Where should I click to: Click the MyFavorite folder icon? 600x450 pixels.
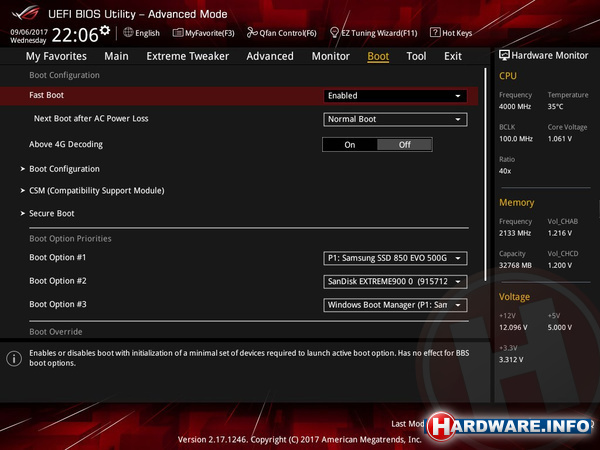(x=178, y=33)
